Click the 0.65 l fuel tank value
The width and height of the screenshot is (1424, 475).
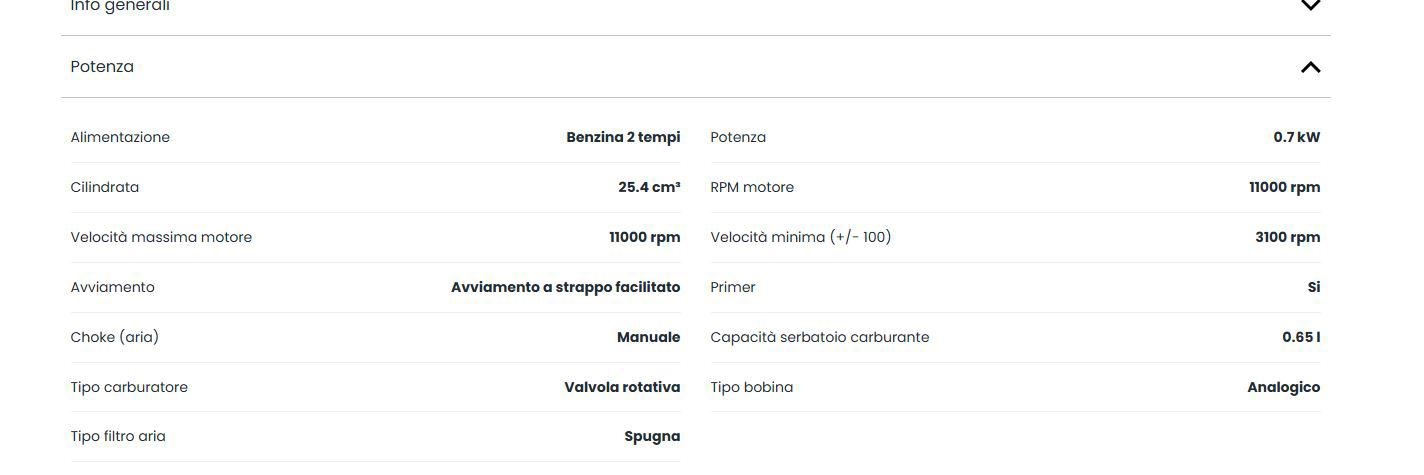1300,337
